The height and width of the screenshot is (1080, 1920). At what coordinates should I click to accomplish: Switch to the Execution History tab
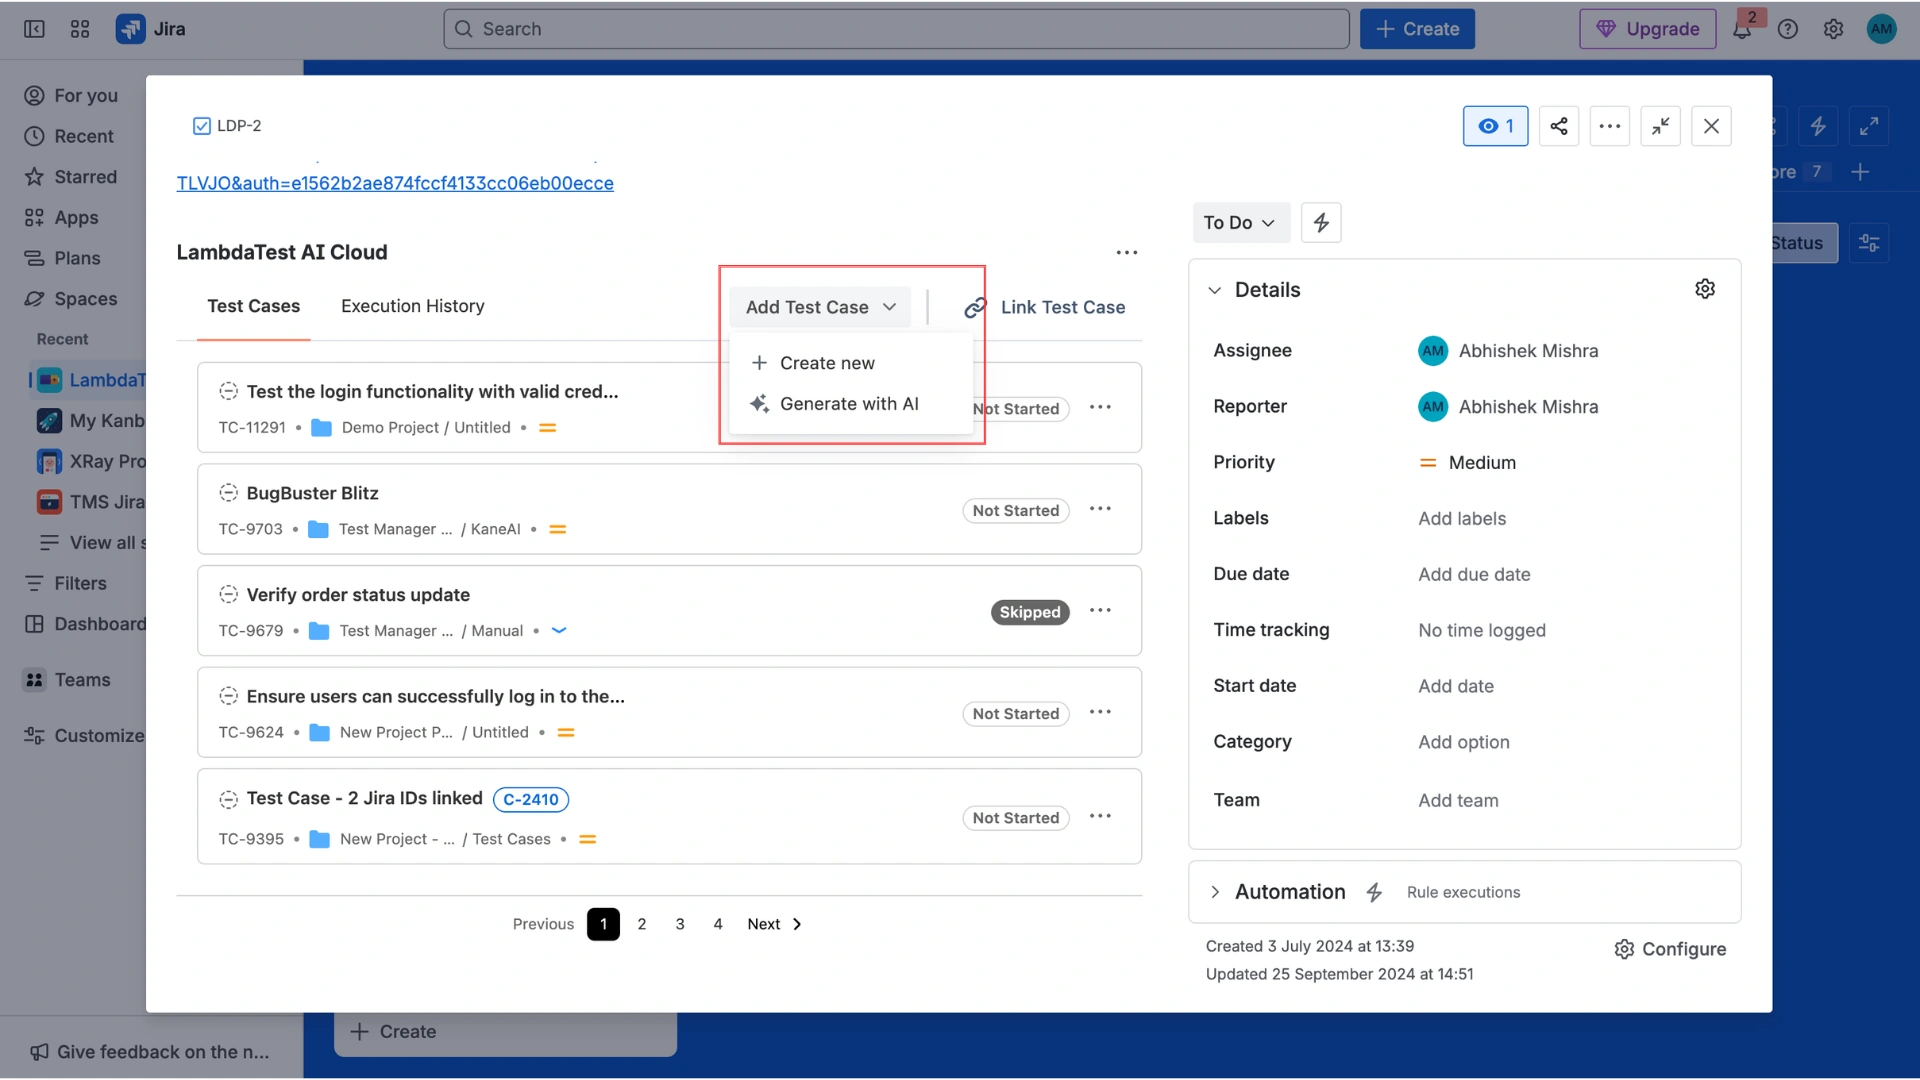click(x=412, y=306)
